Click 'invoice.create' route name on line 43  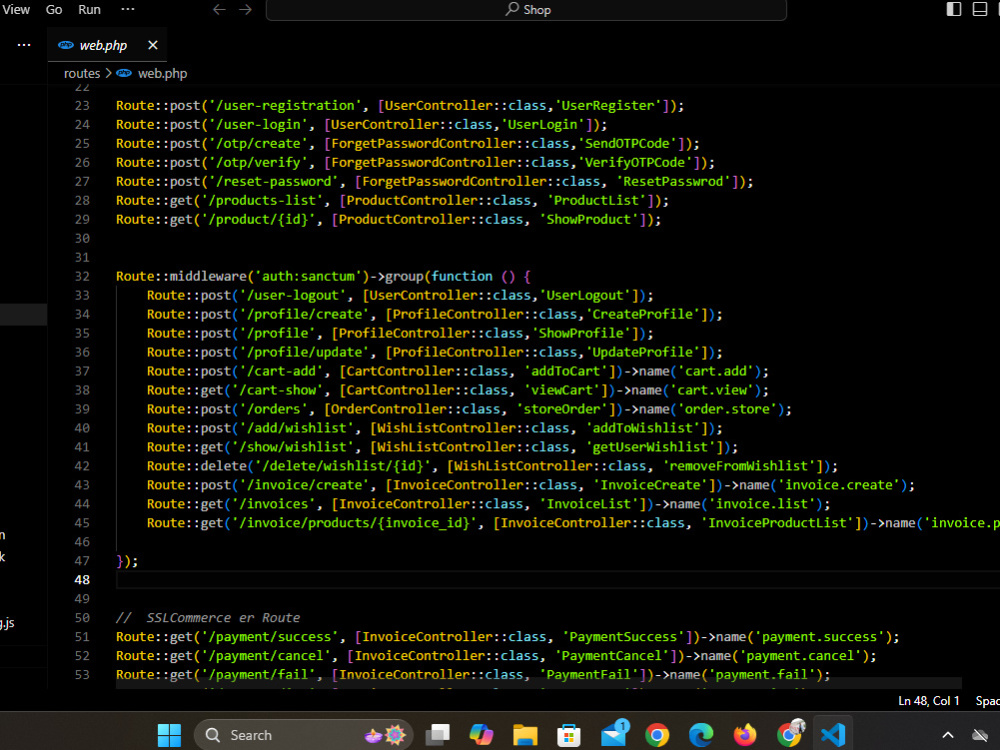click(838, 485)
